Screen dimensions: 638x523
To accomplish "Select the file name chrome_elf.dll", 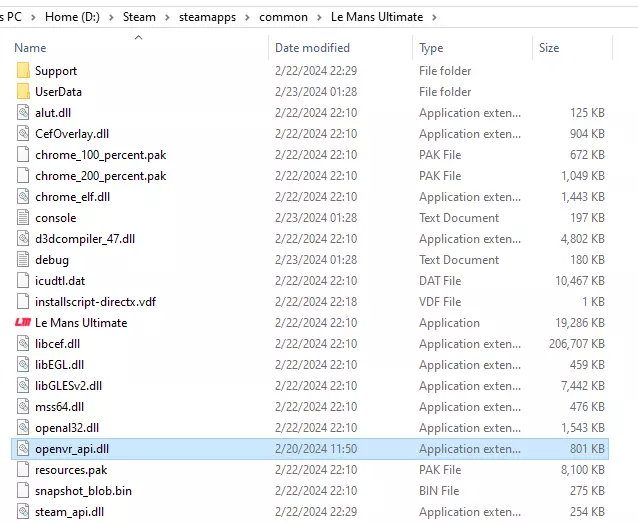I will 72,197.
